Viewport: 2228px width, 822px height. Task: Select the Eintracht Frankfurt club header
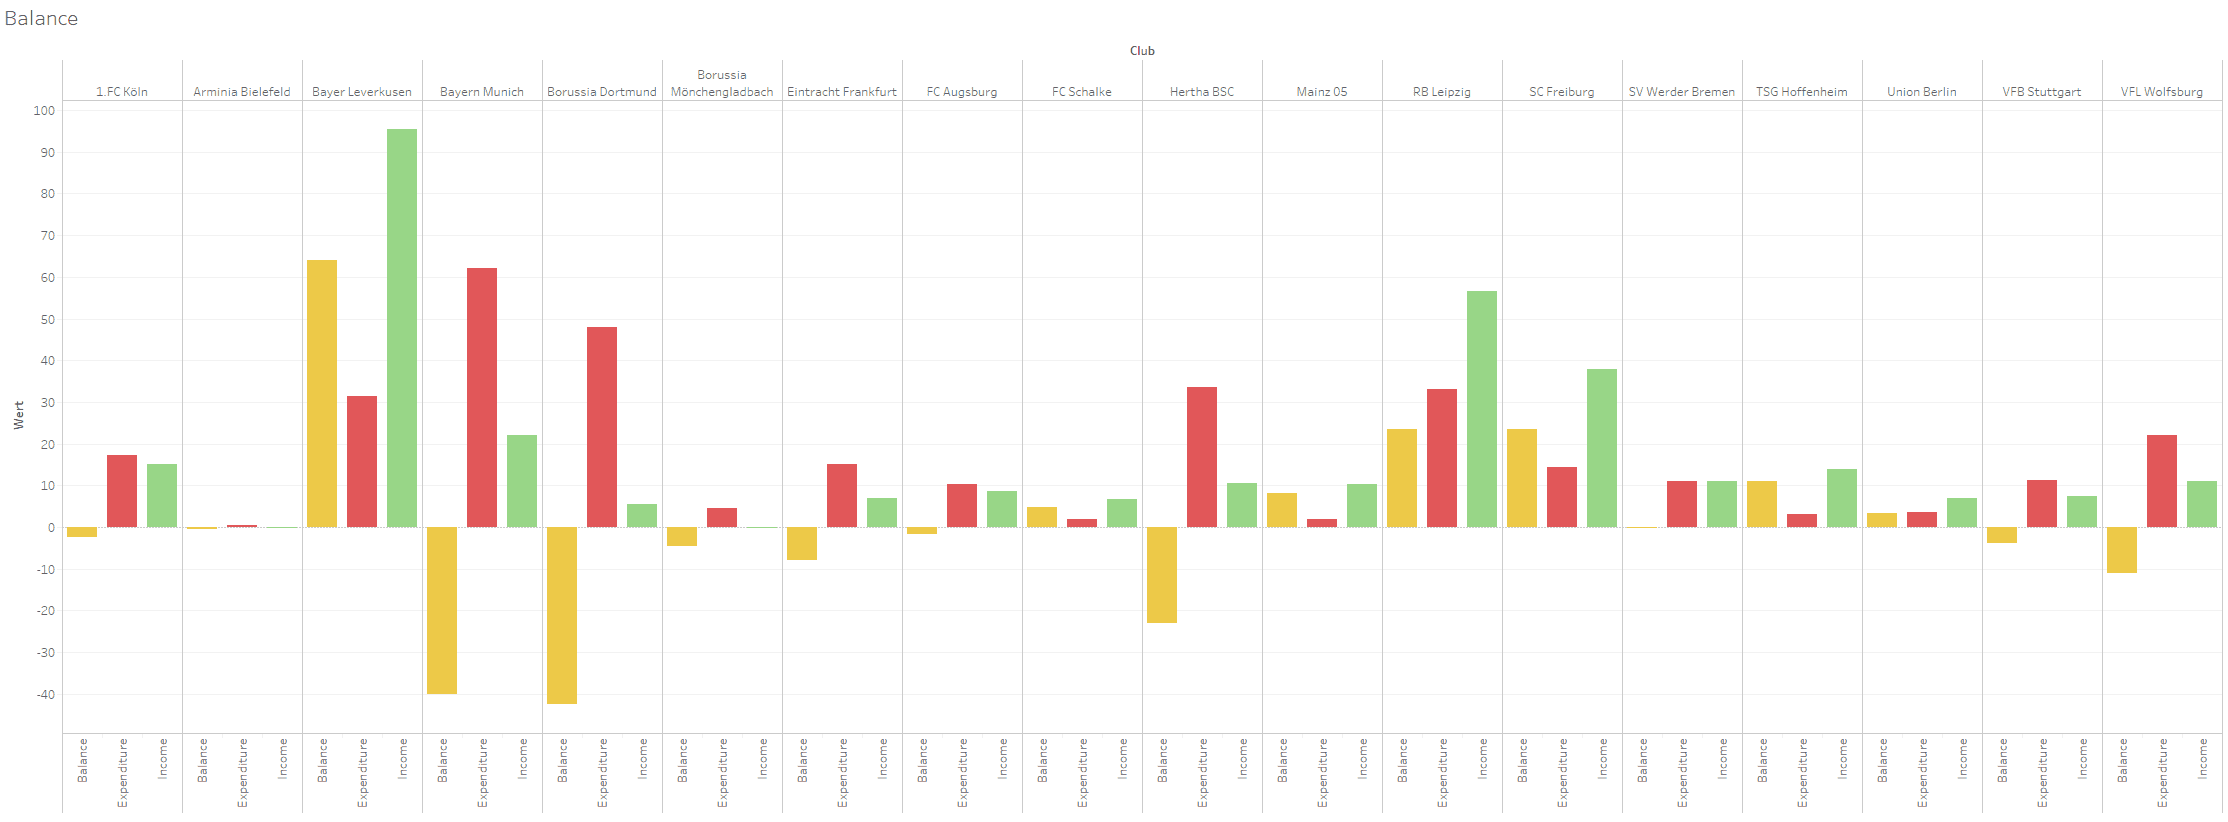pyautogui.click(x=842, y=92)
